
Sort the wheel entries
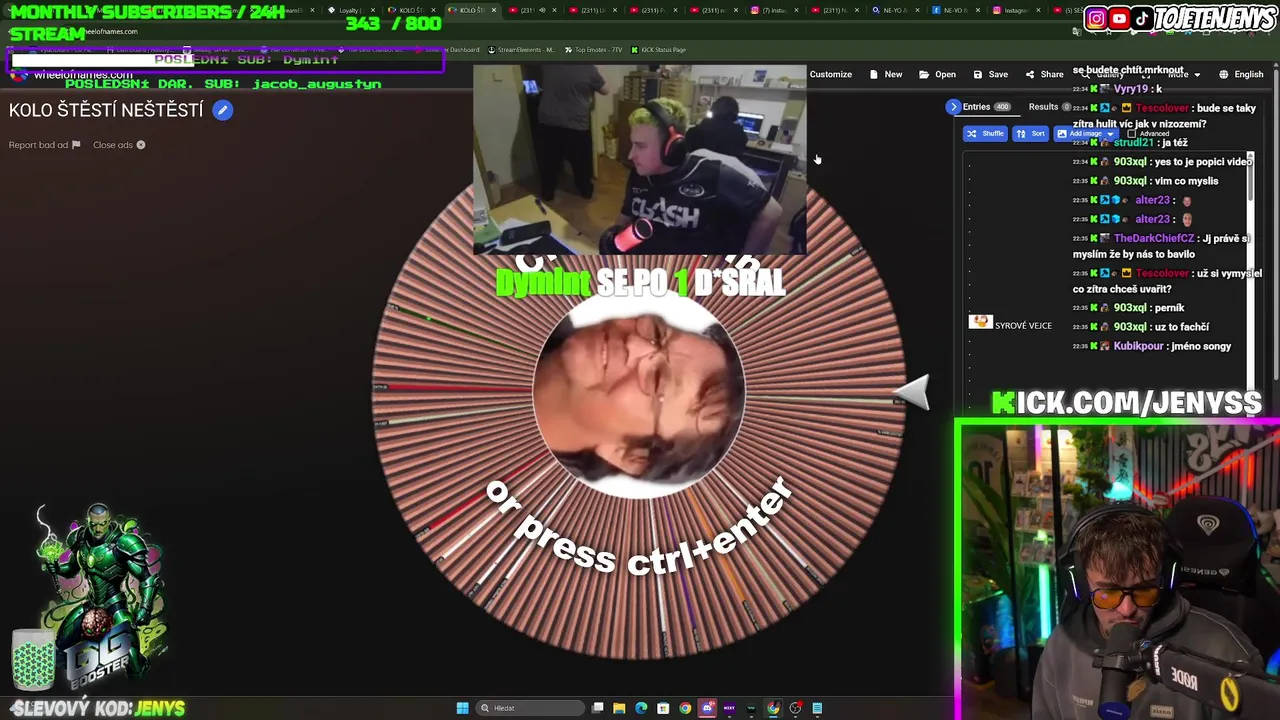(x=1031, y=133)
